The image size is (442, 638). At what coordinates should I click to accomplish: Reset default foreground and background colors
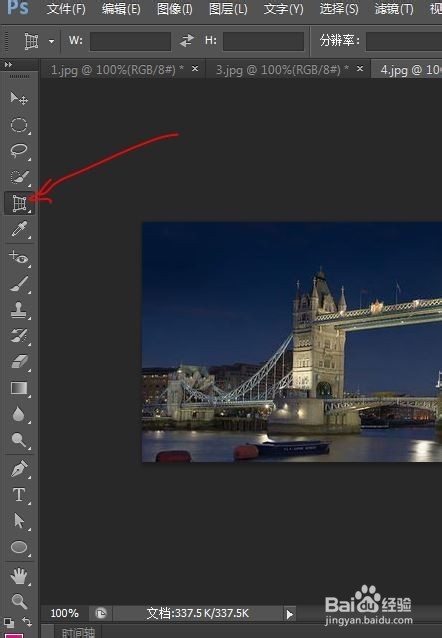click(8, 622)
